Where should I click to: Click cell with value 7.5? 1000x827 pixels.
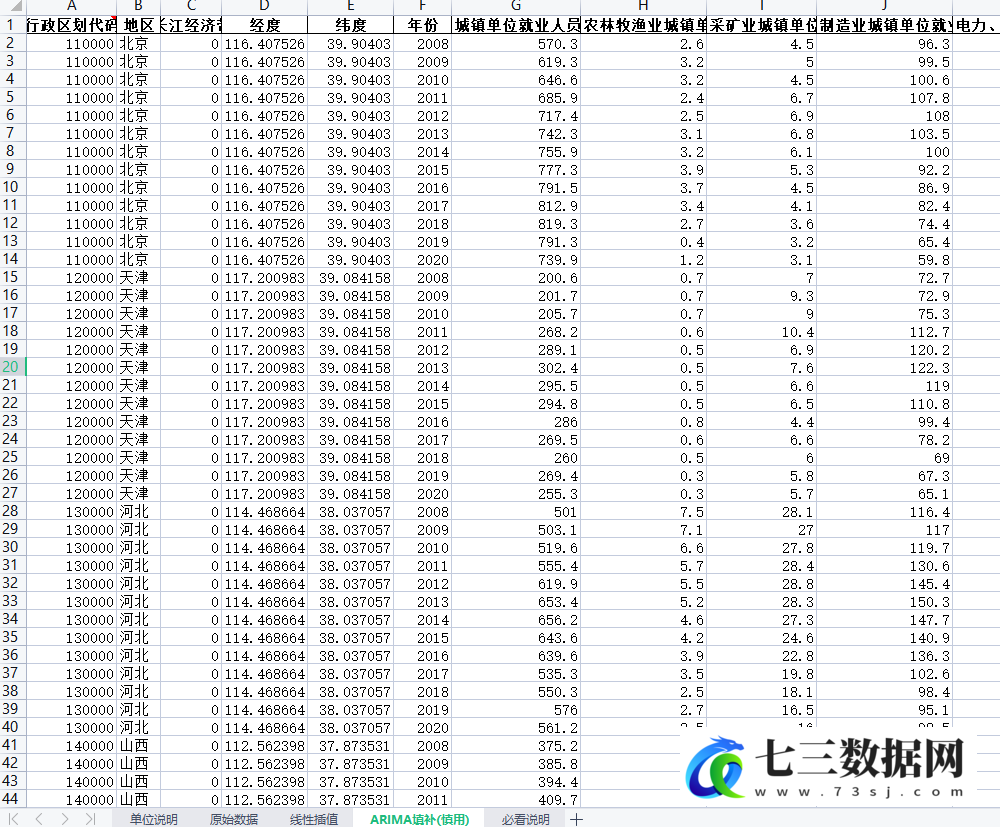tap(643, 512)
